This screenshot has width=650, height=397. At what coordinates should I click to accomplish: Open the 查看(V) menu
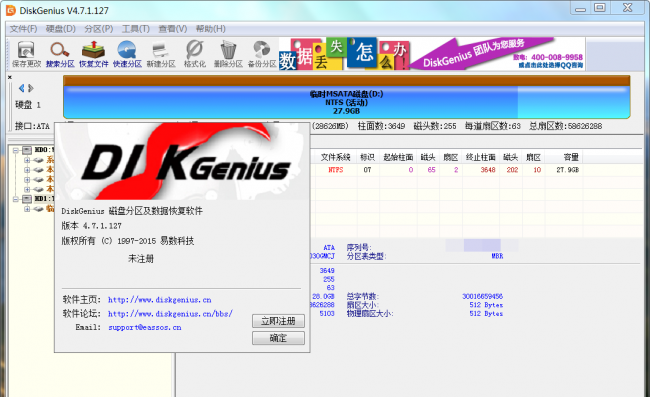coord(173,29)
